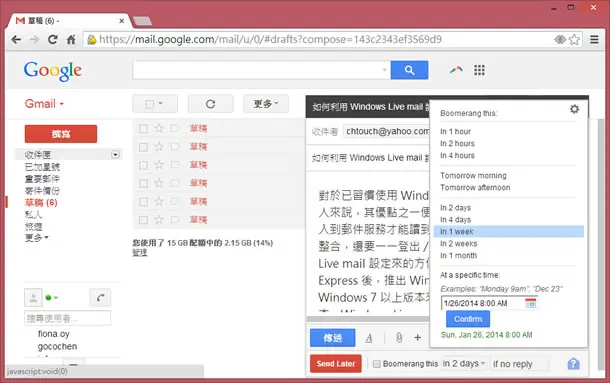Open the 'in 2 days' dropdown
Screen dimensions: 610x383
[464, 364]
